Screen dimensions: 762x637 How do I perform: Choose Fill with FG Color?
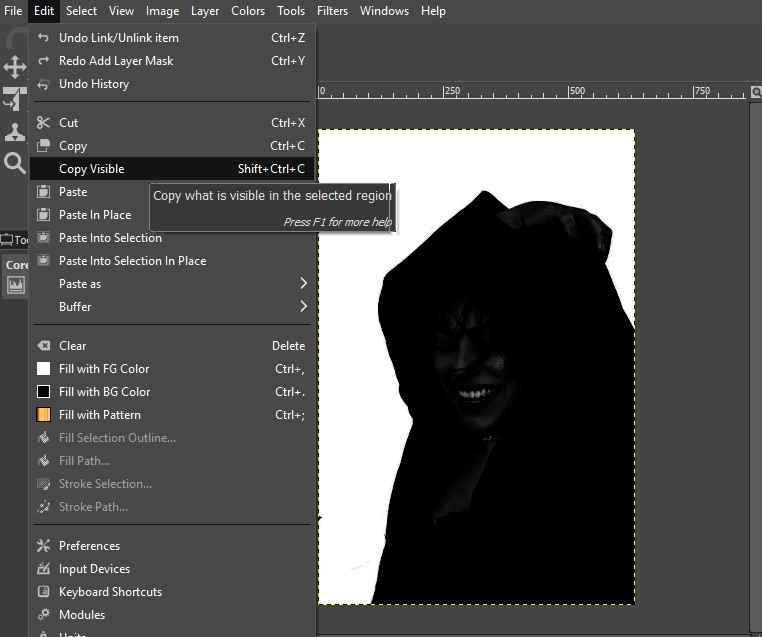[172, 368]
